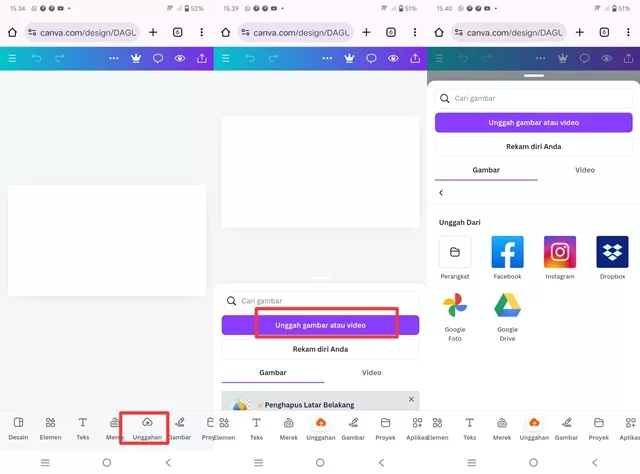Open new browser tab in left phone
The width and height of the screenshot is (640, 474).
coord(153,32)
